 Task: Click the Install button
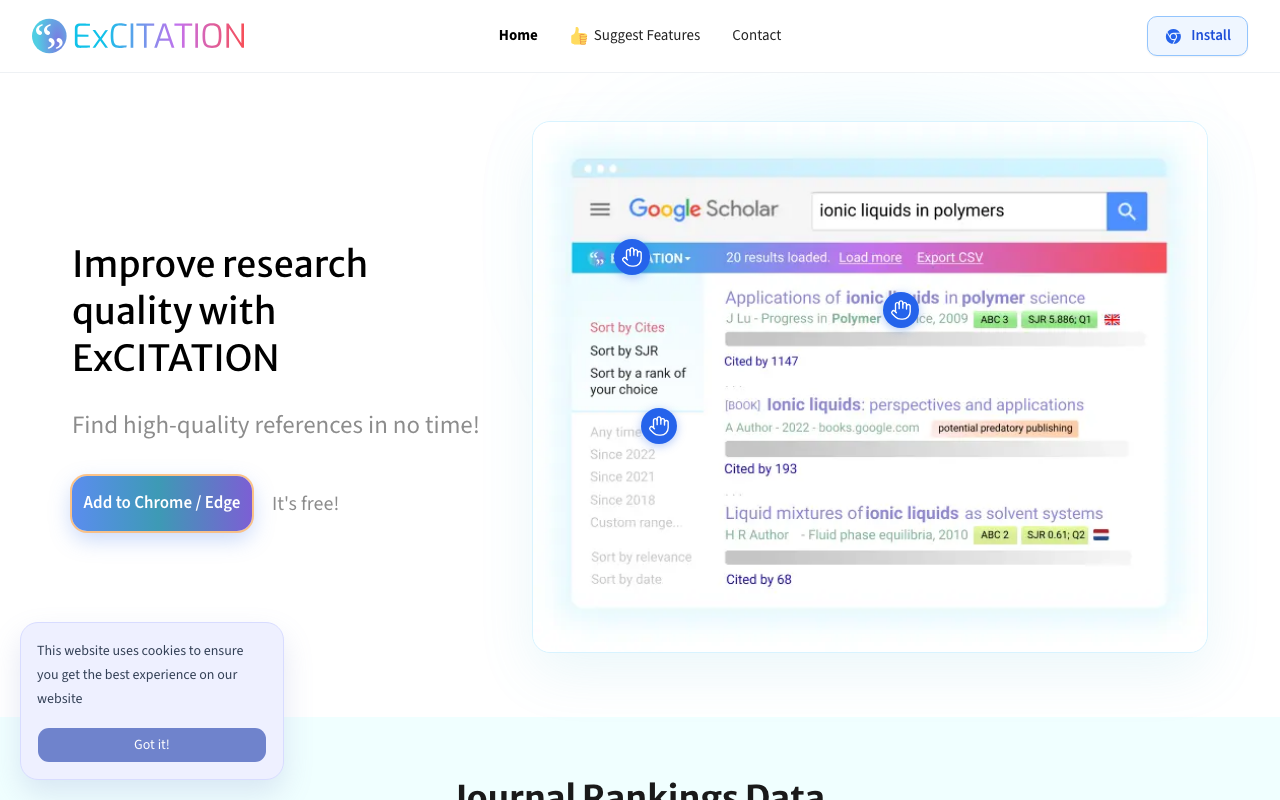(x=1197, y=36)
